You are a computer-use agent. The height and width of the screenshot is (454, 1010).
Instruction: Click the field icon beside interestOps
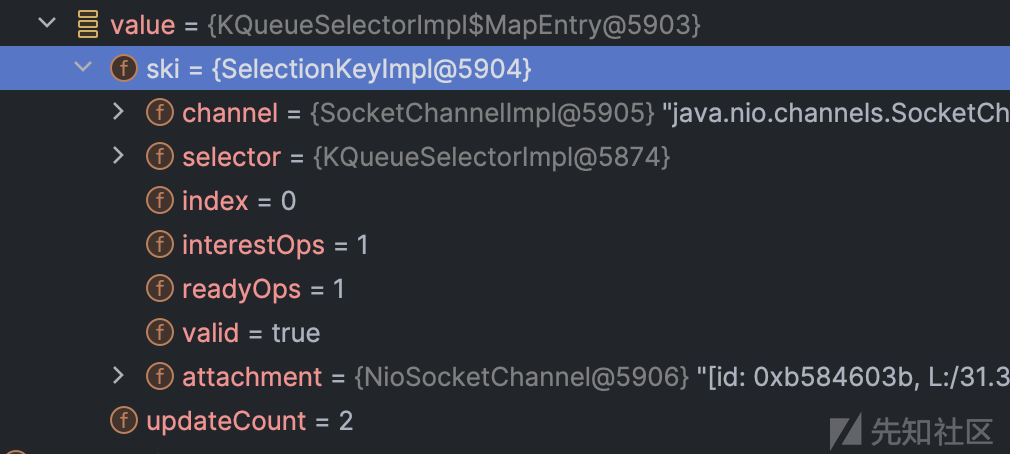coord(160,245)
